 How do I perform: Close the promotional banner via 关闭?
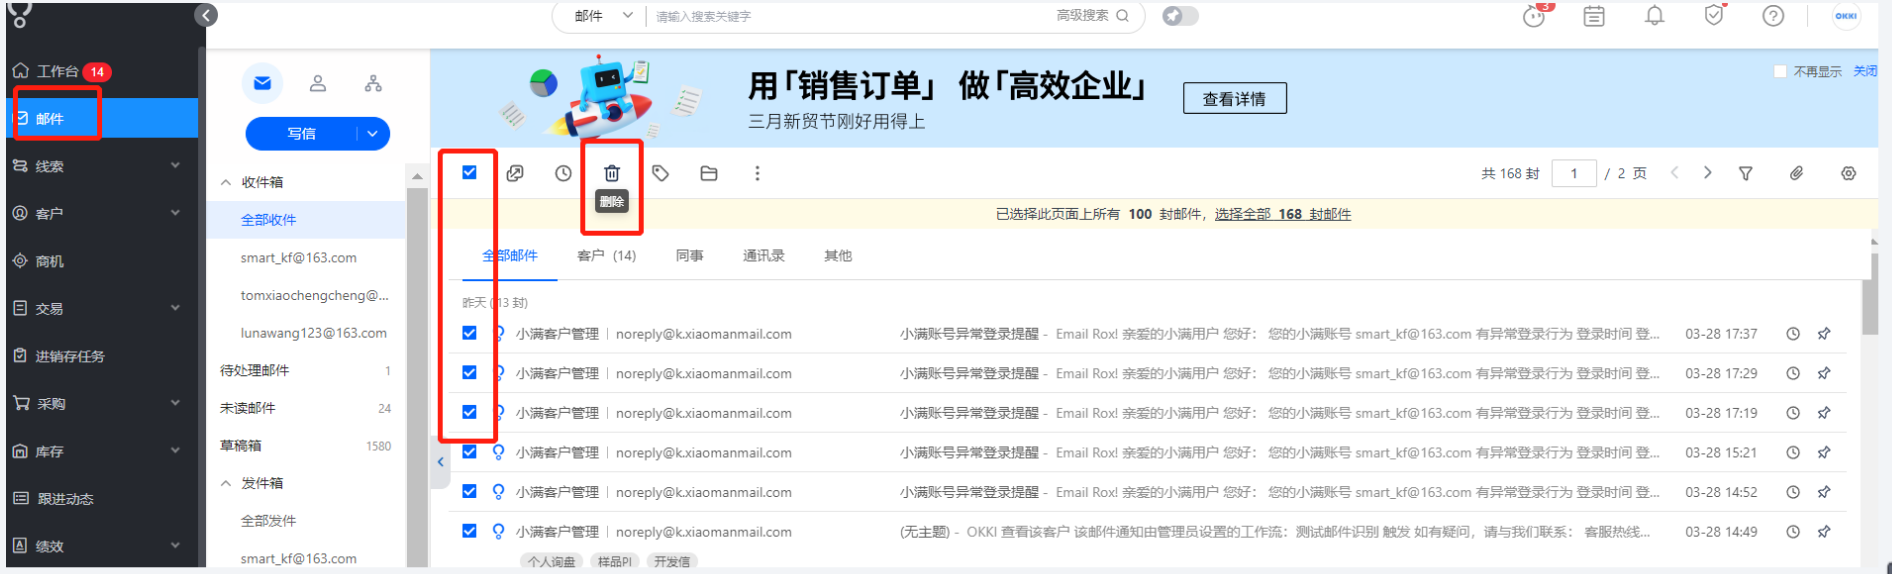tap(1865, 71)
